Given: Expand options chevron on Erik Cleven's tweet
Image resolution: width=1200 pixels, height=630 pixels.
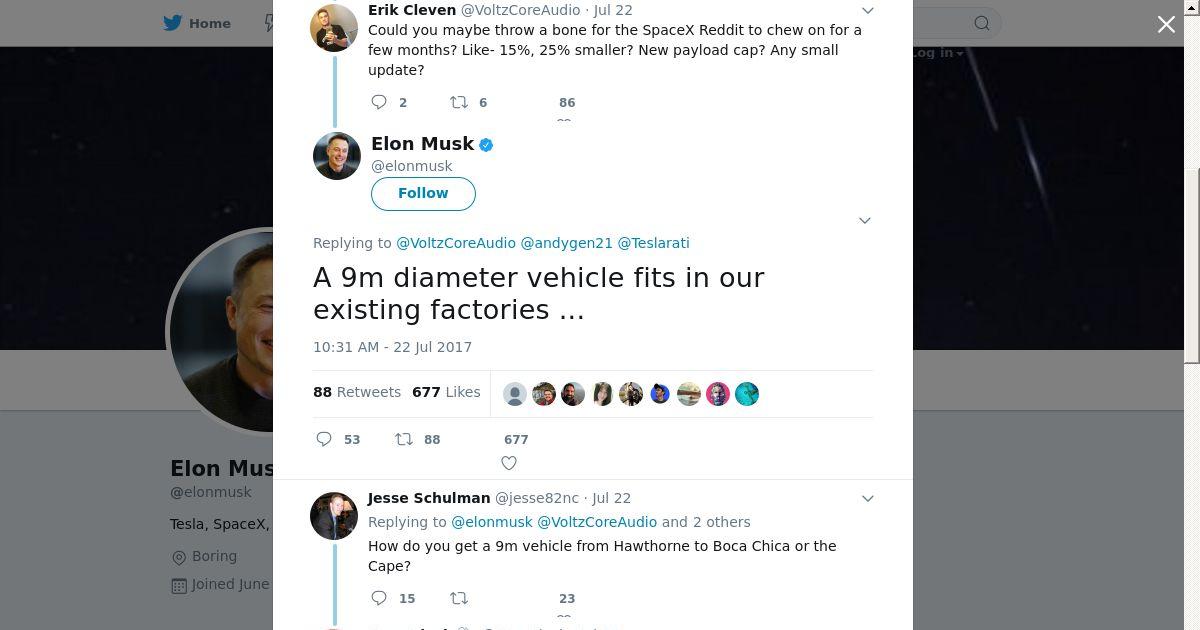Looking at the screenshot, I should point(867,10).
